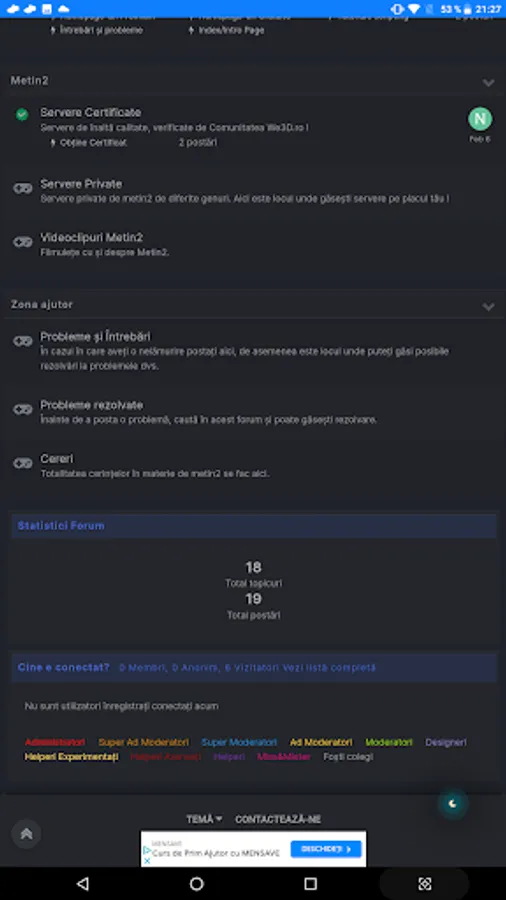This screenshot has height=900, width=506.
Task: Collapse the Metin2 category section
Action: pyautogui.click(x=488, y=83)
